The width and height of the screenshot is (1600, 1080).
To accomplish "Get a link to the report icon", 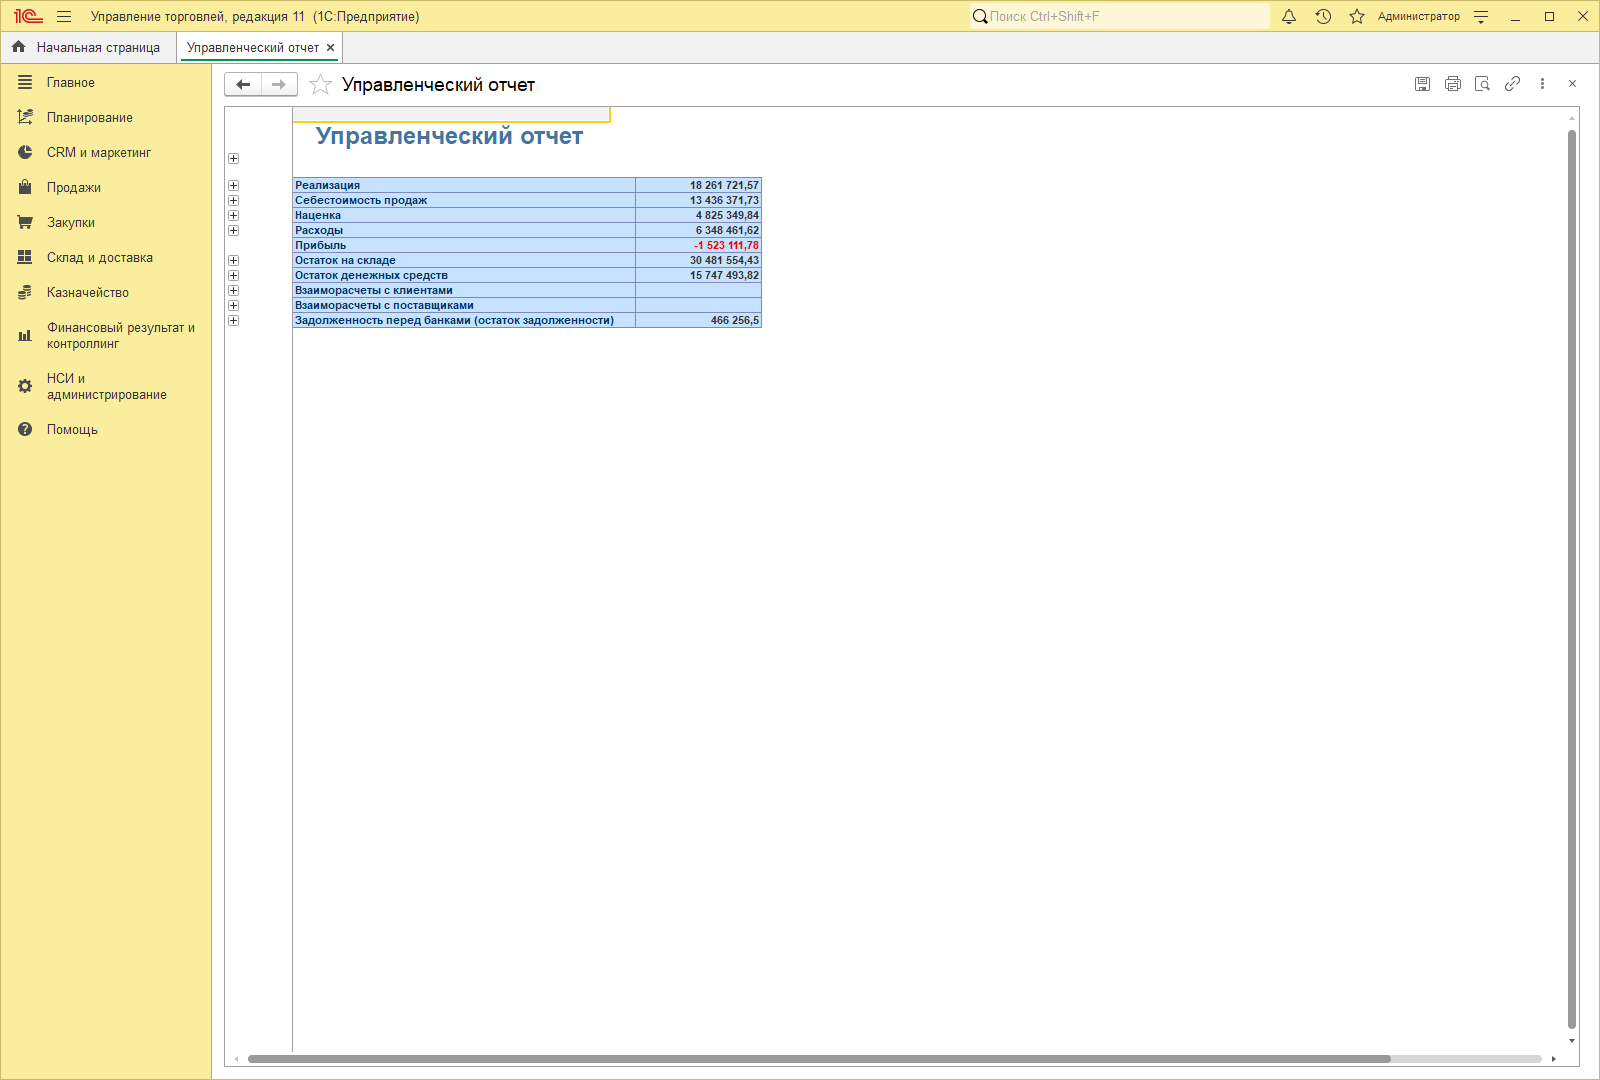I will (x=1512, y=84).
